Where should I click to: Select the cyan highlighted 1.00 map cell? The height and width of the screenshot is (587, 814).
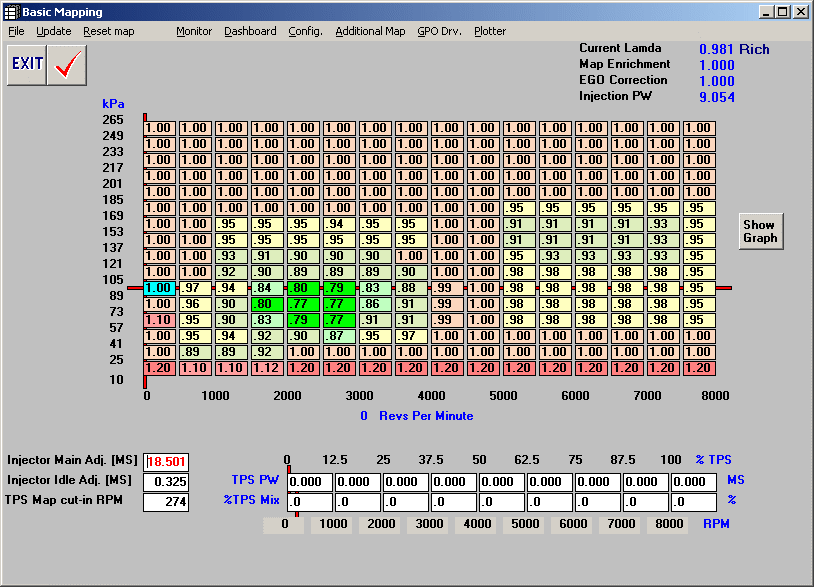point(159,288)
